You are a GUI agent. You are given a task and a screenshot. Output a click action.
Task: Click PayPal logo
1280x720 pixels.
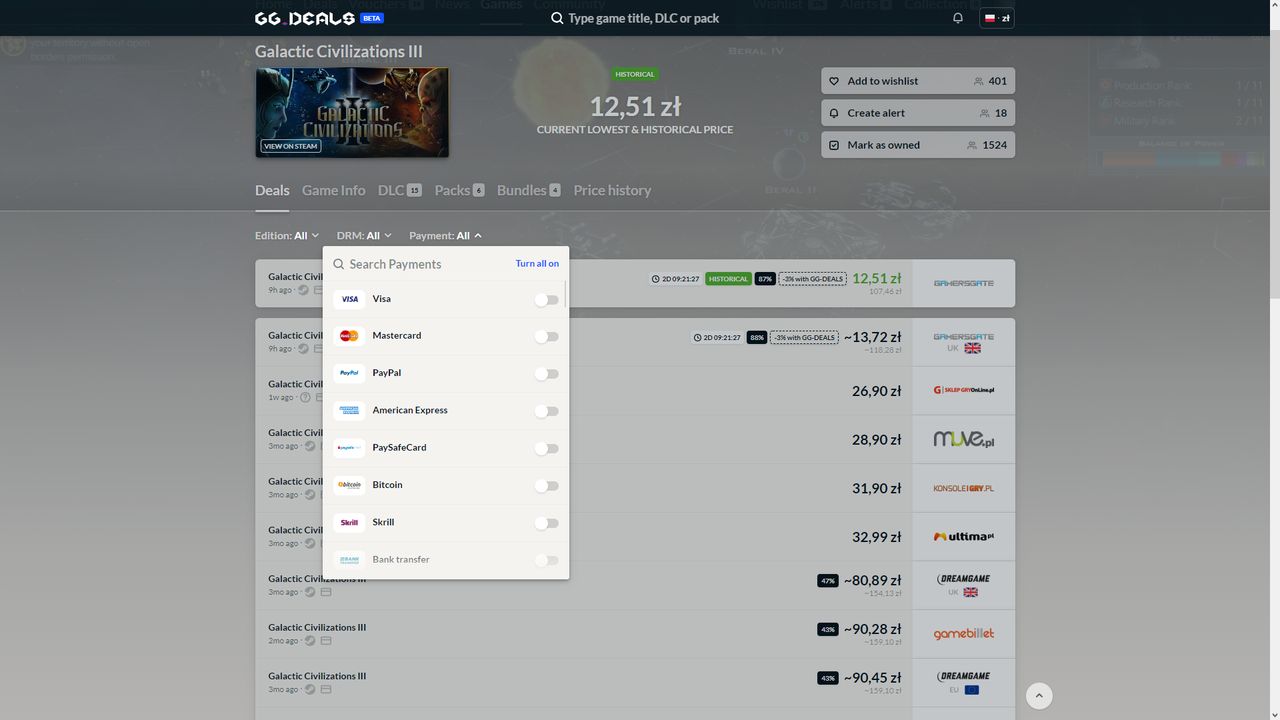click(349, 373)
